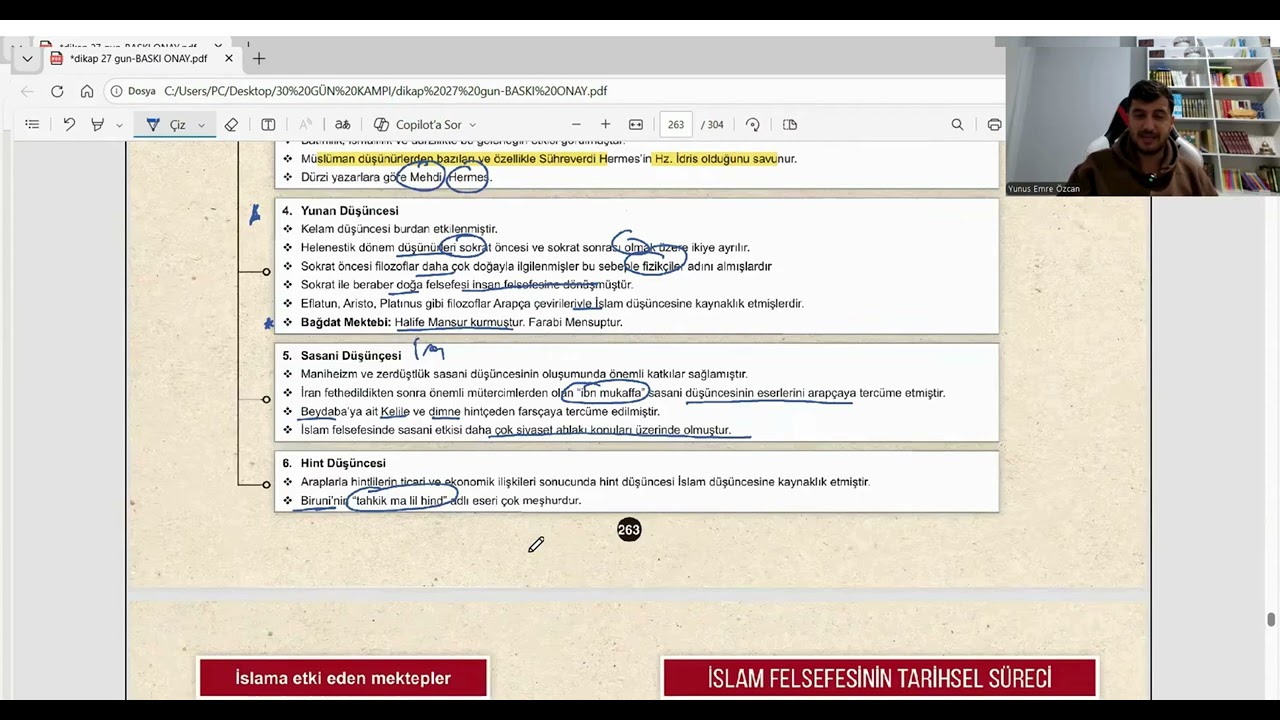Screen dimensions: 1280x720
Task: Click the vertical scrollbar thumb
Action: tap(1271, 620)
